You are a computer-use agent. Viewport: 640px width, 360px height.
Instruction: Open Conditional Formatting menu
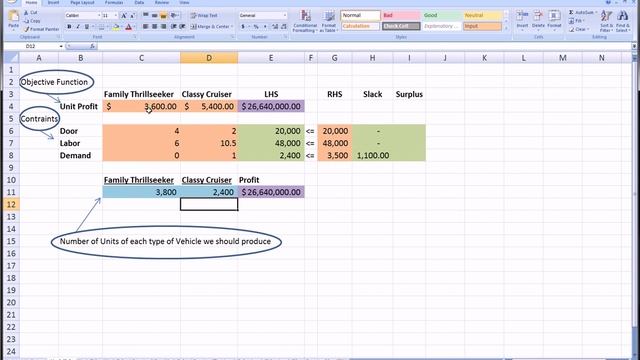[304, 21]
